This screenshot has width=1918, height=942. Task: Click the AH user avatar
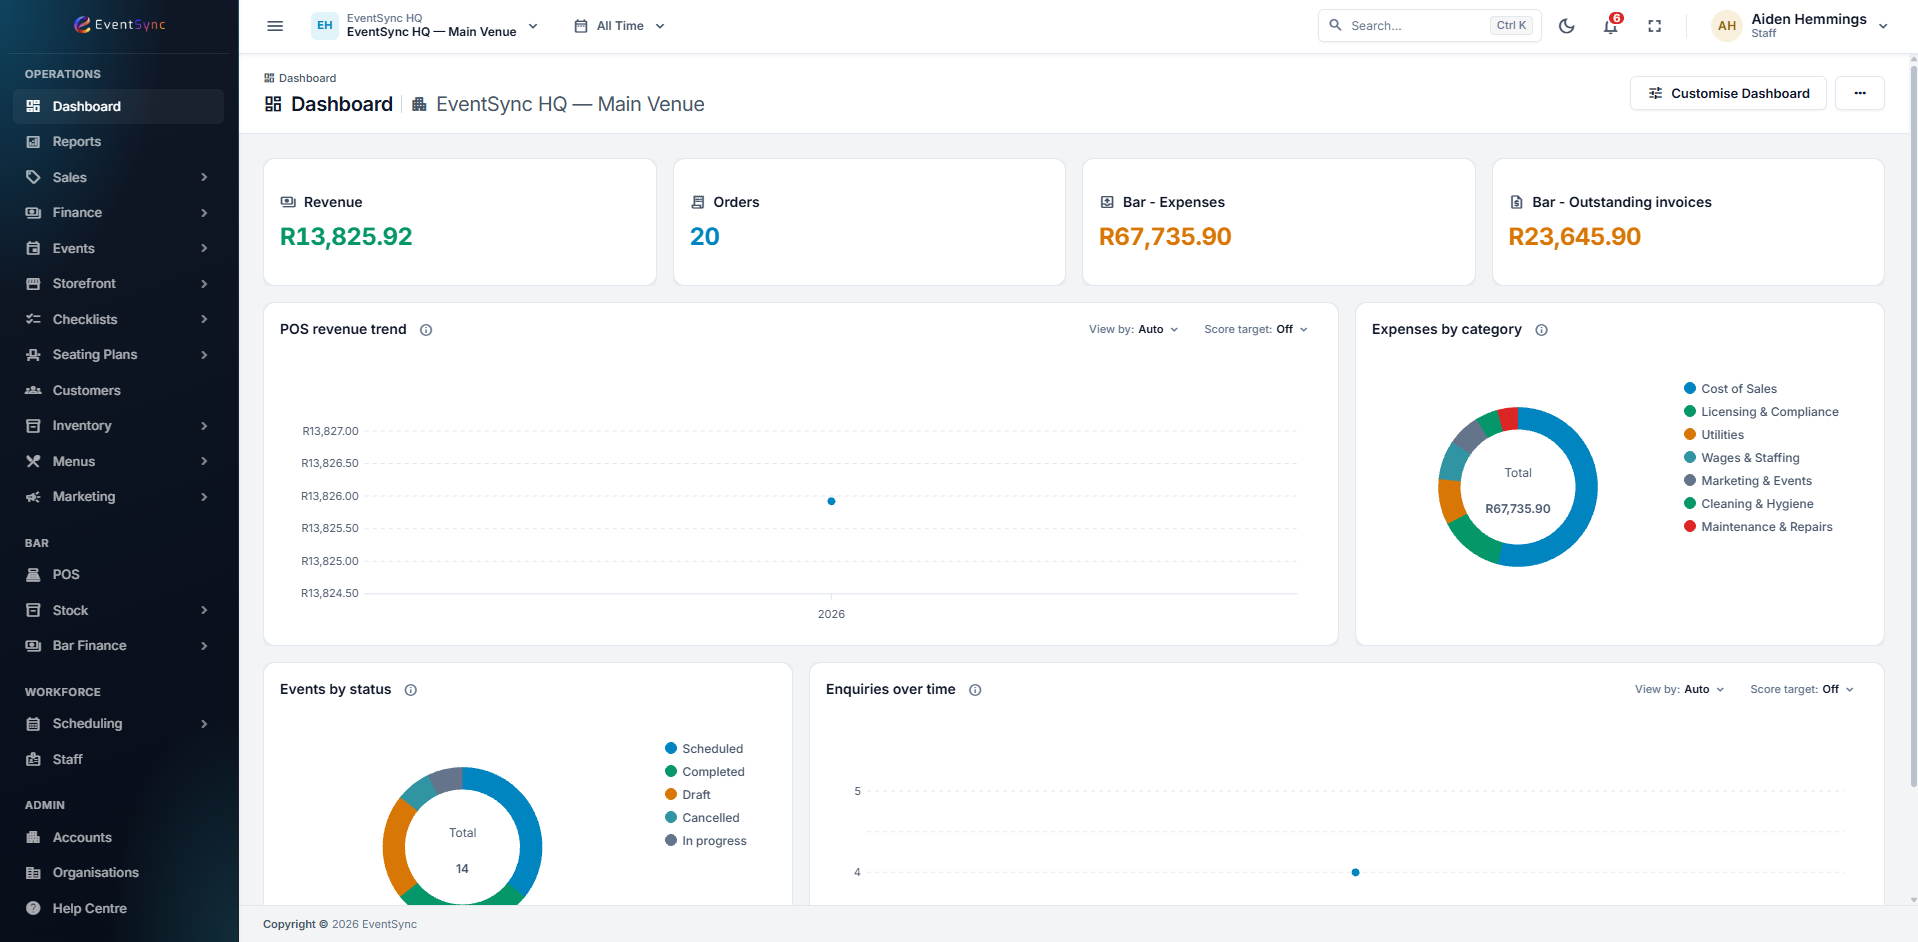(1727, 26)
